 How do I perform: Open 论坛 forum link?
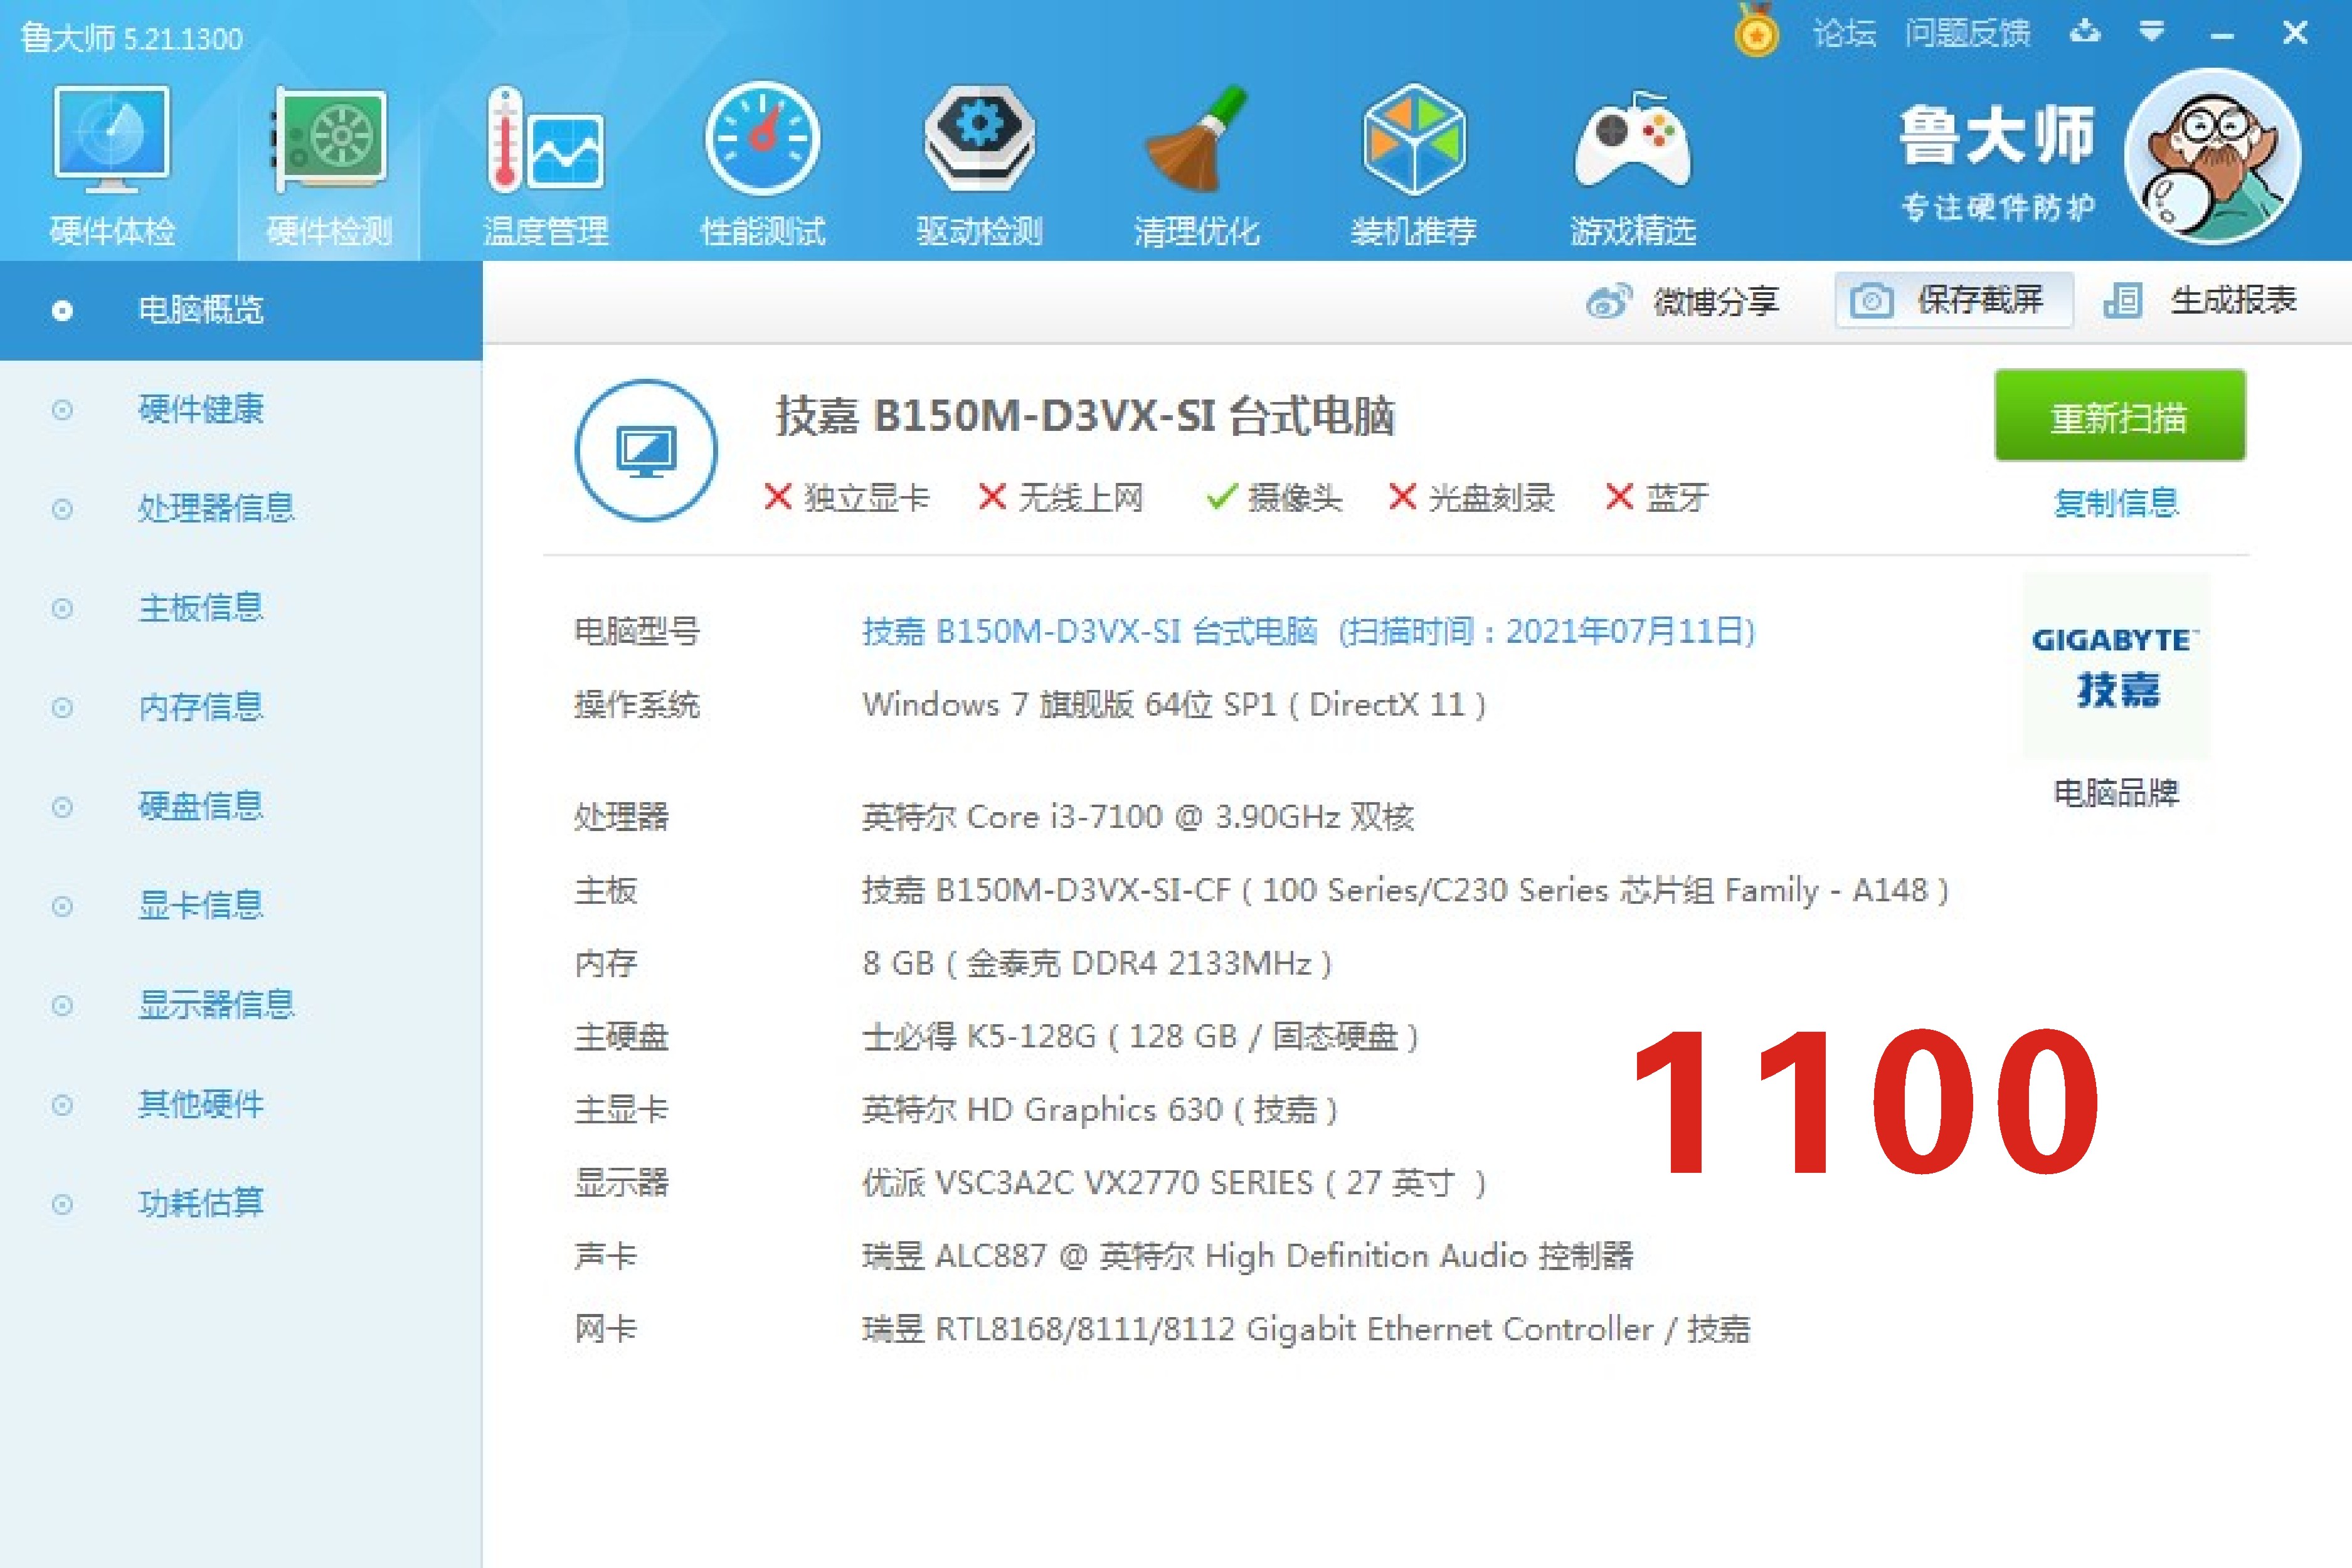[1844, 34]
